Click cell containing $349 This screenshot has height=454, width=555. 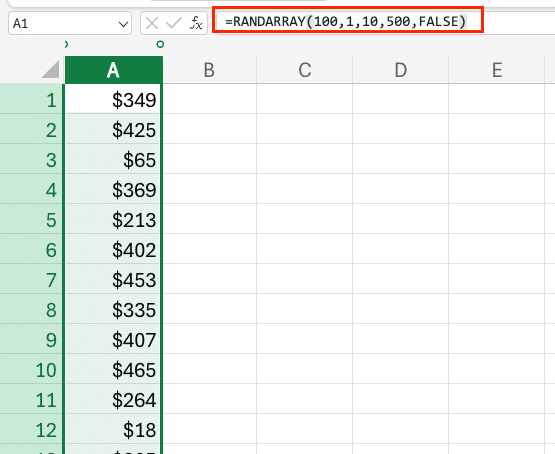[113, 99]
